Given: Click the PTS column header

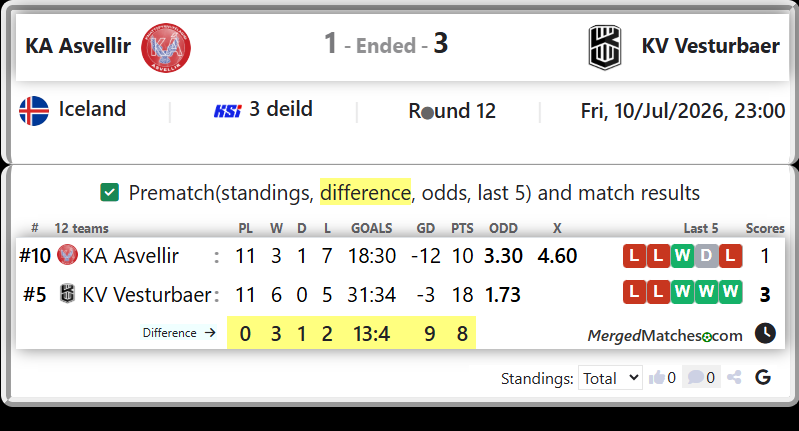Looking at the screenshot, I should click(x=462, y=228).
